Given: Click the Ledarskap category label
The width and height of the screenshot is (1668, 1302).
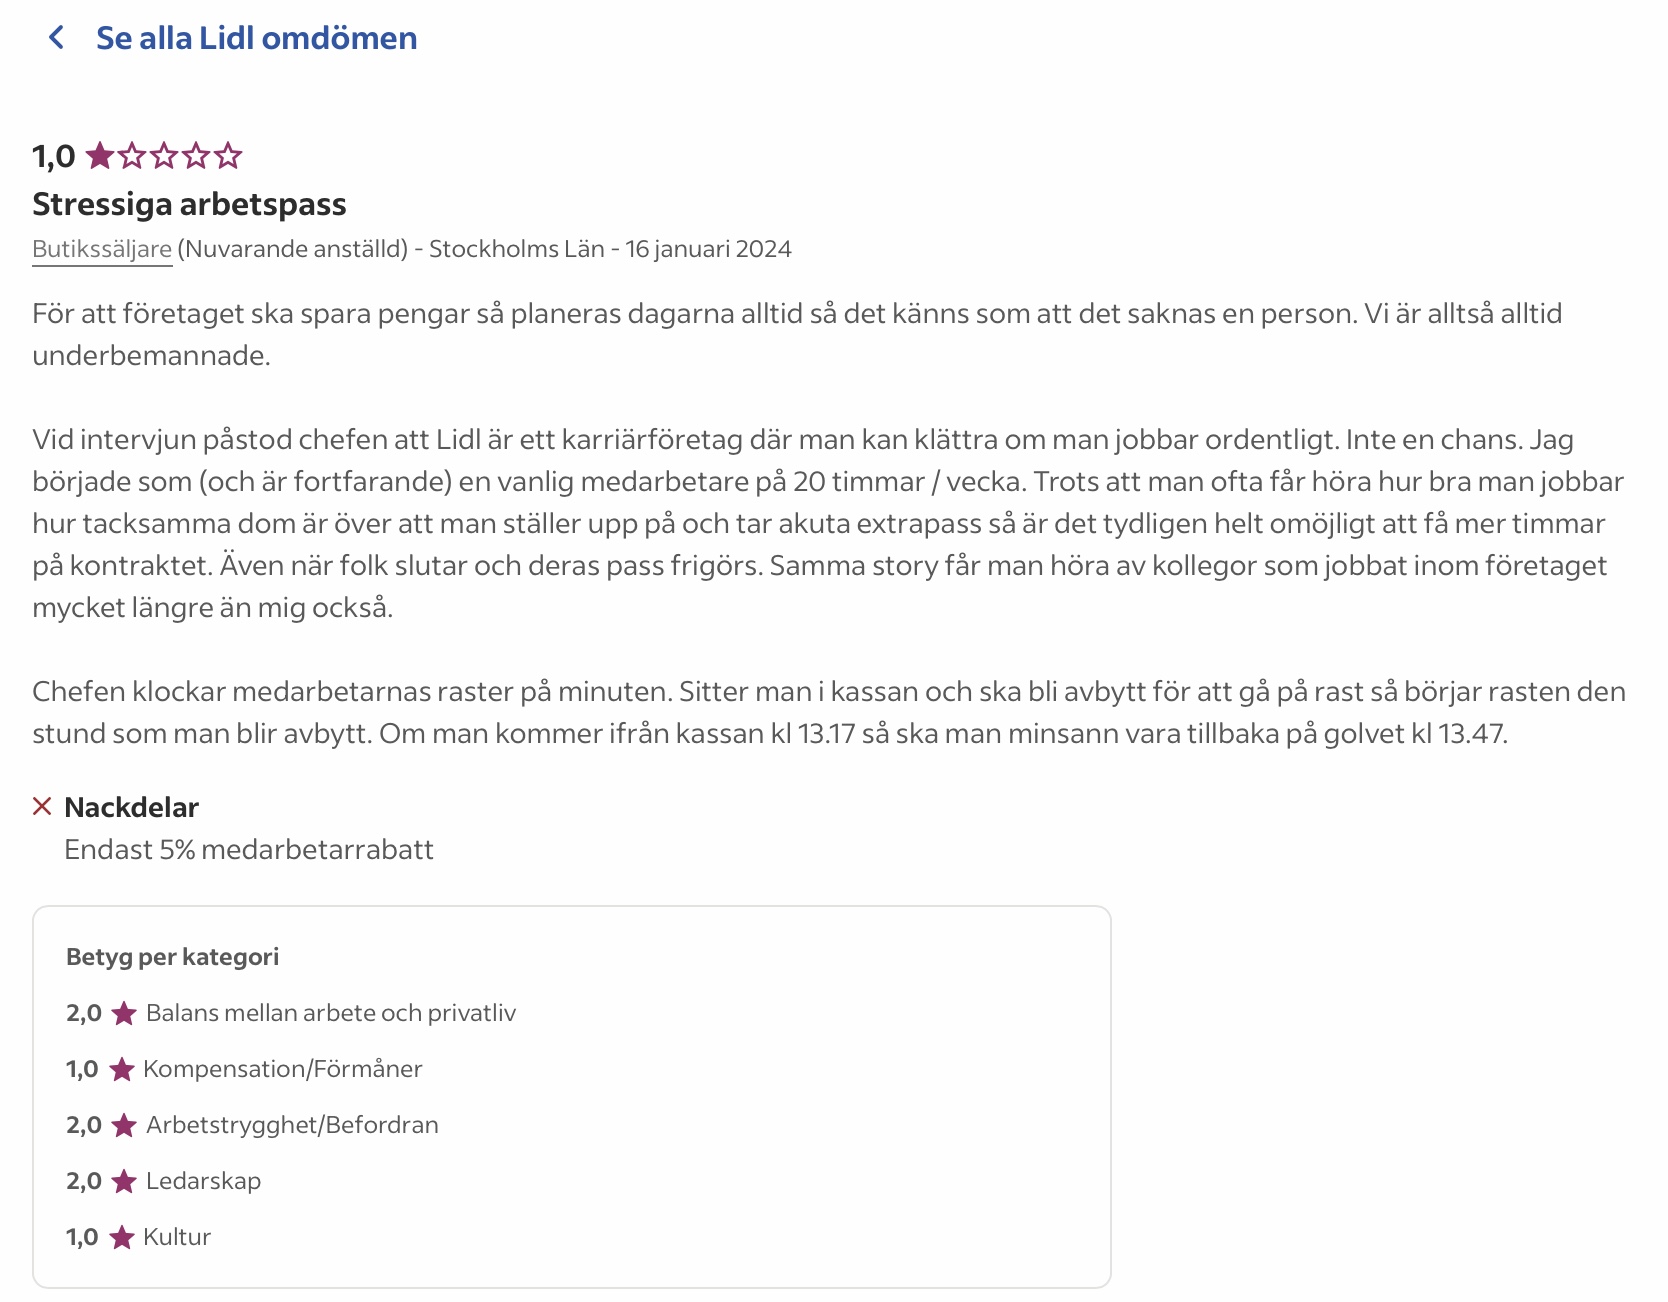Looking at the screenshot, I should [x=203, y=1181].
